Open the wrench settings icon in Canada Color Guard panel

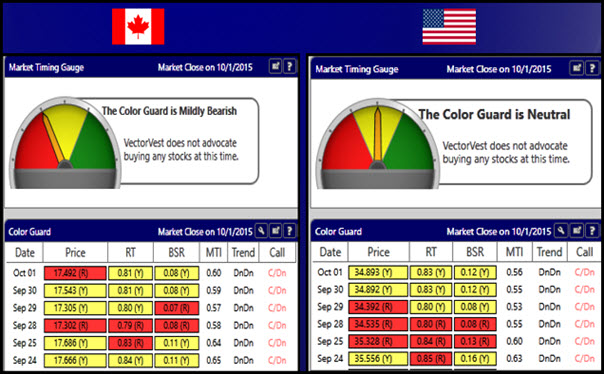261,231
